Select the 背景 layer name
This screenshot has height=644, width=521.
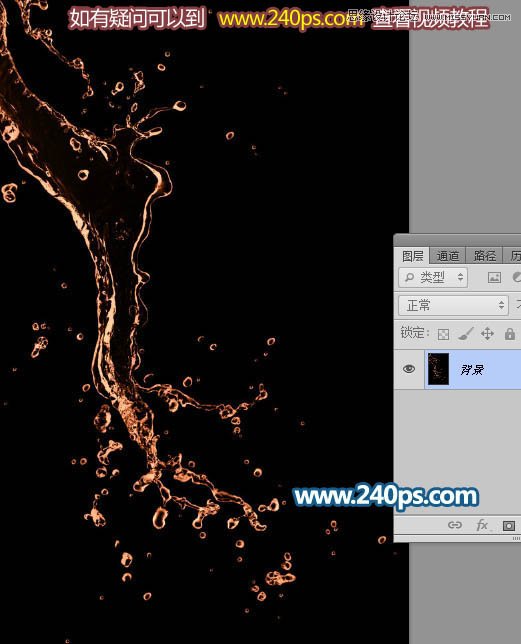point(471,370)
